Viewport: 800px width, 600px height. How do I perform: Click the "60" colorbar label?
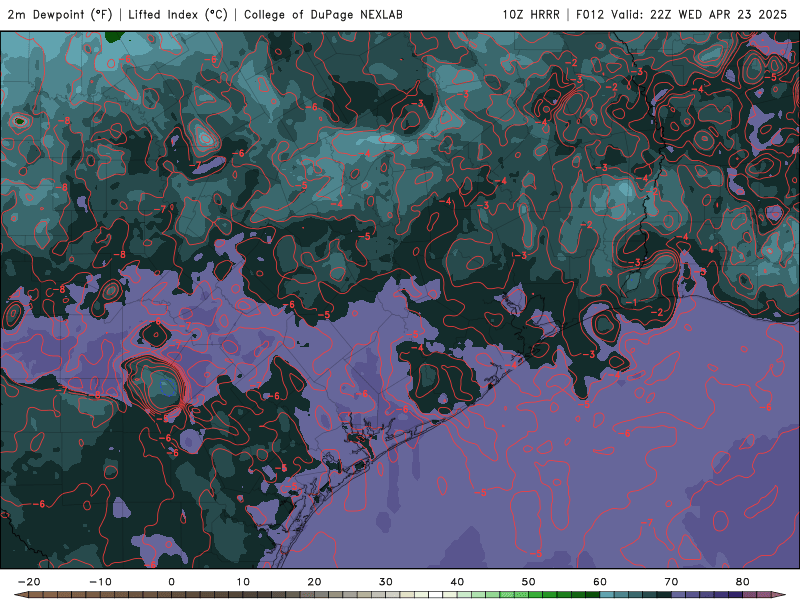[600, 582]
